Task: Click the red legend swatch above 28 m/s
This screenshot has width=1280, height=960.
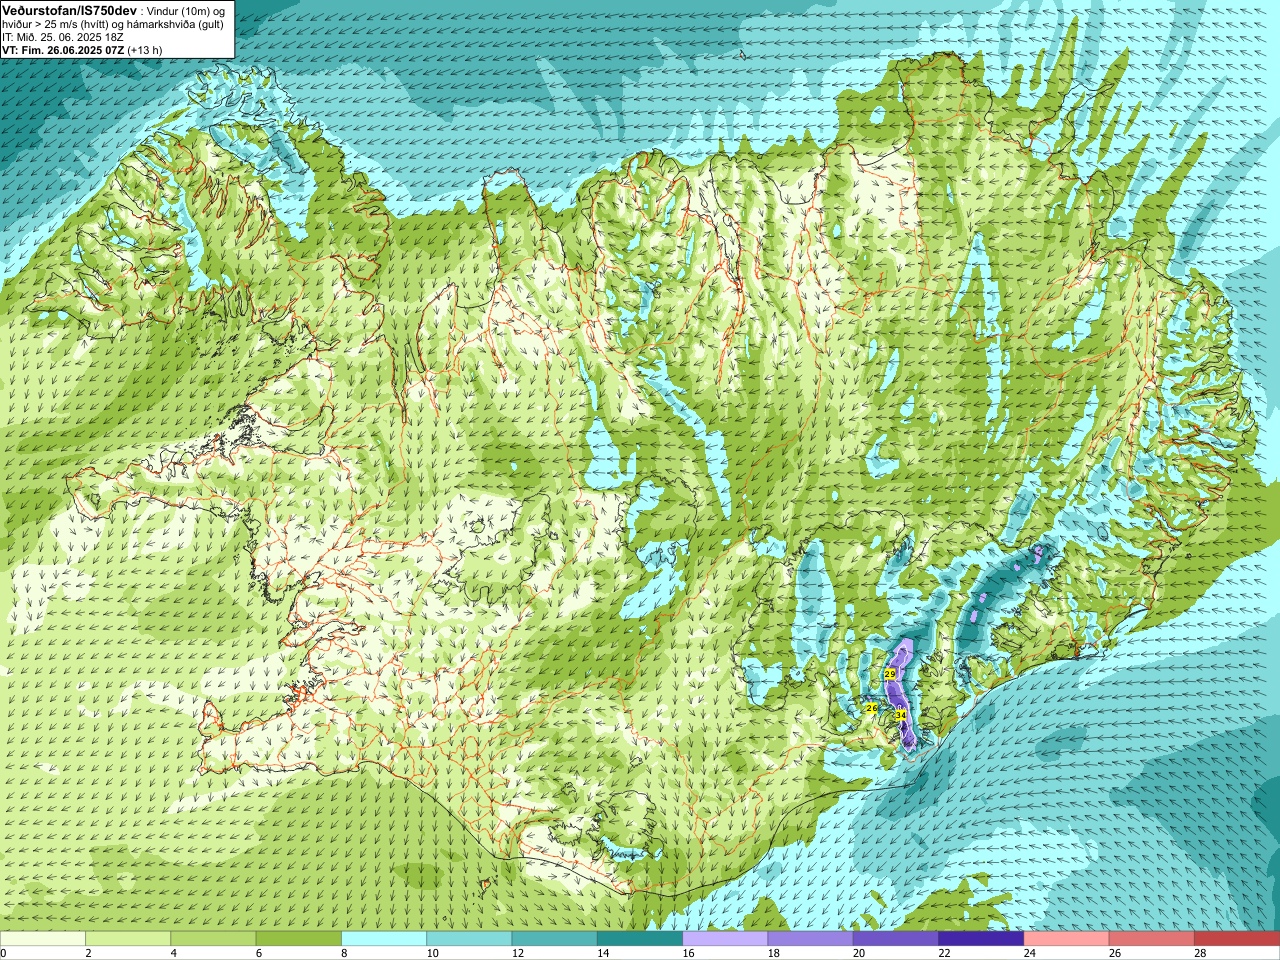Action: click(1237, 939)
